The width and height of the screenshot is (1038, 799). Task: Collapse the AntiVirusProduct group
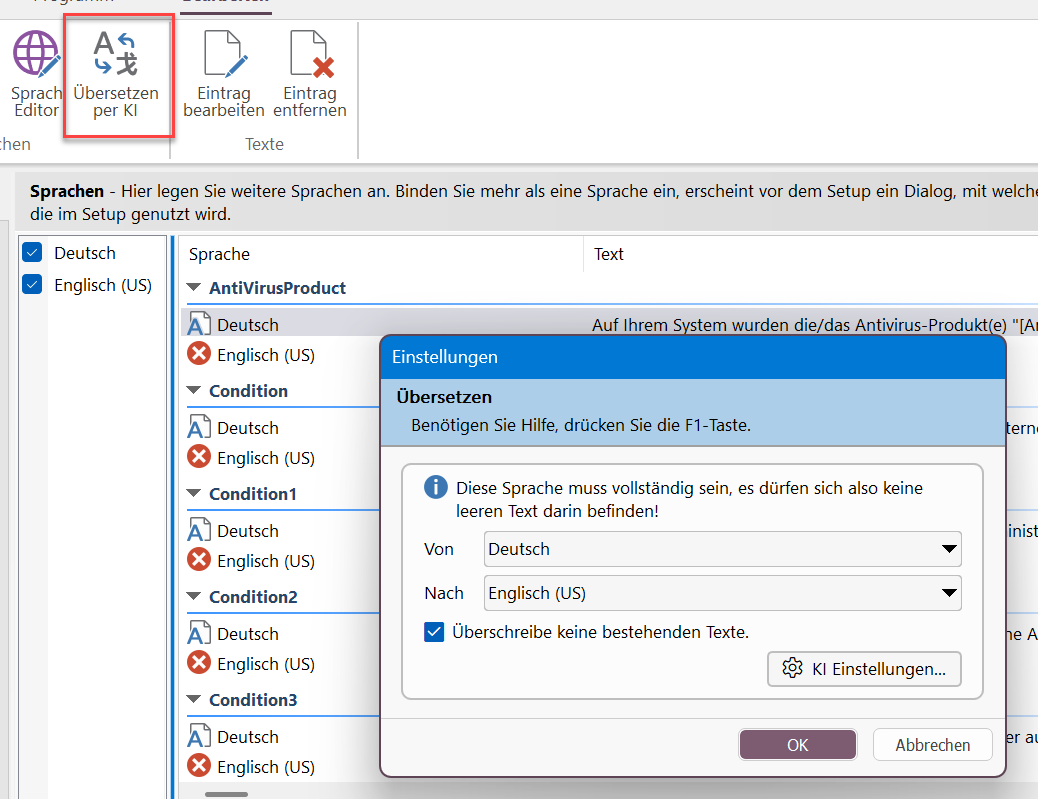[194, 287]
